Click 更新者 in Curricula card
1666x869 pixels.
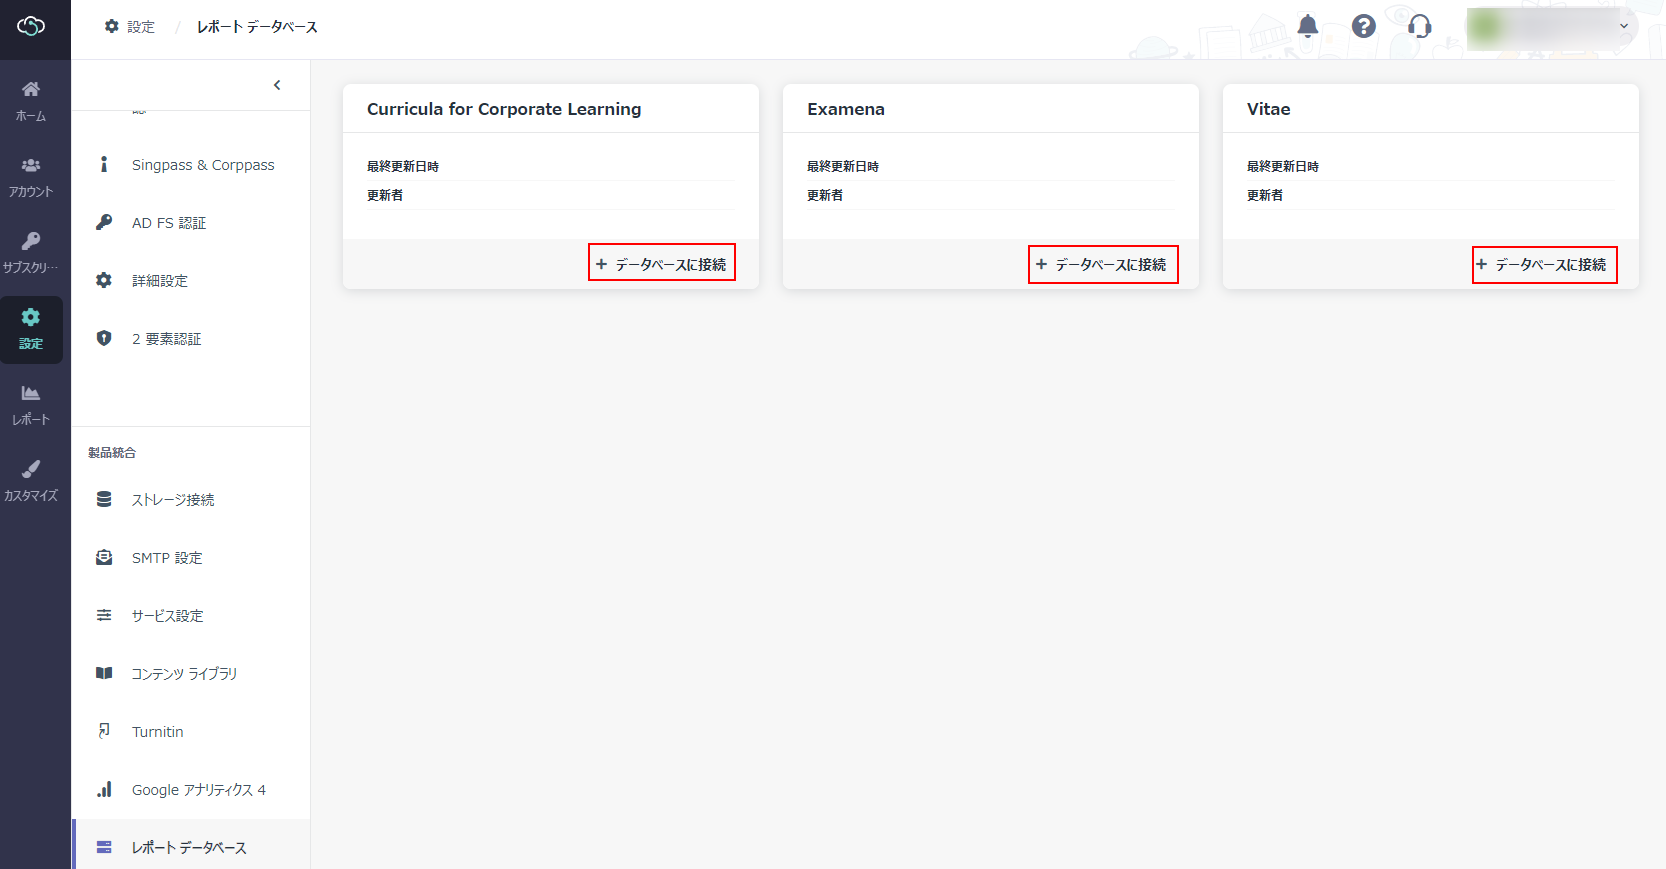(385, 195)
